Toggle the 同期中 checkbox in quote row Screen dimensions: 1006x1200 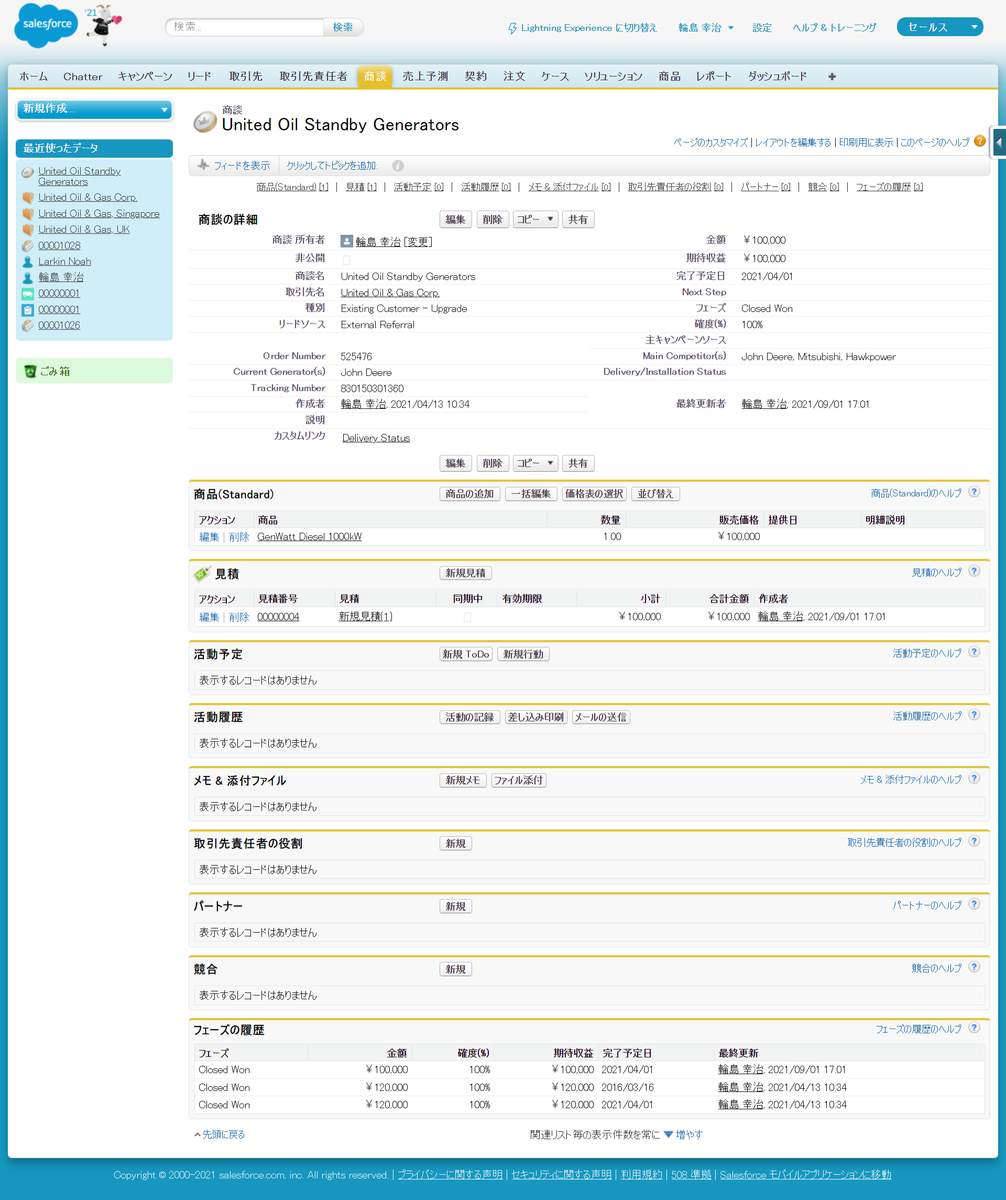click(x=467, y=617)
